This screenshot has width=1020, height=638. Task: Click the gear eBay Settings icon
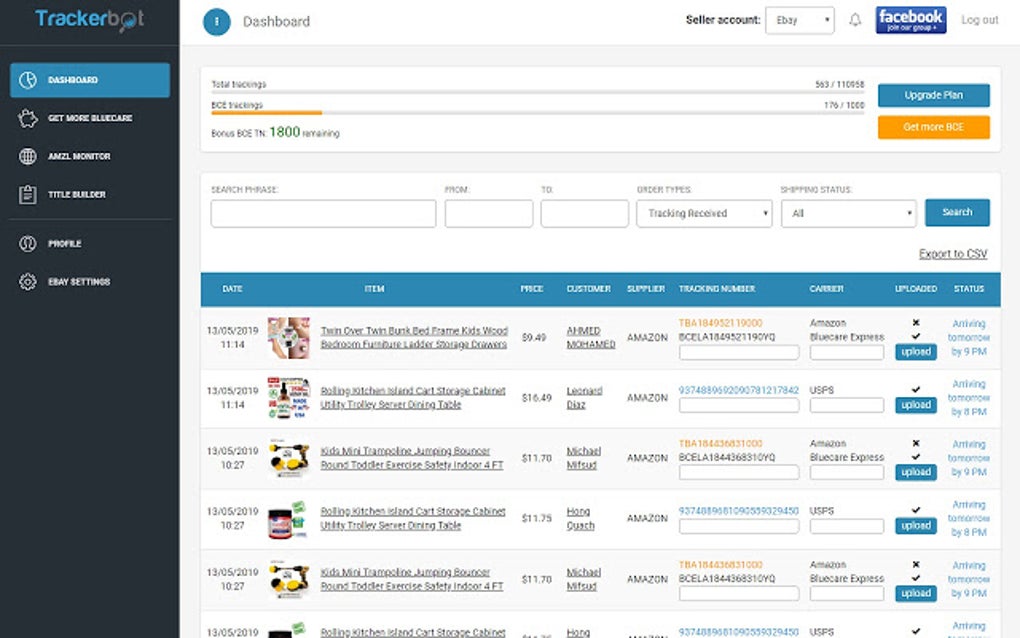pos(27,282)
